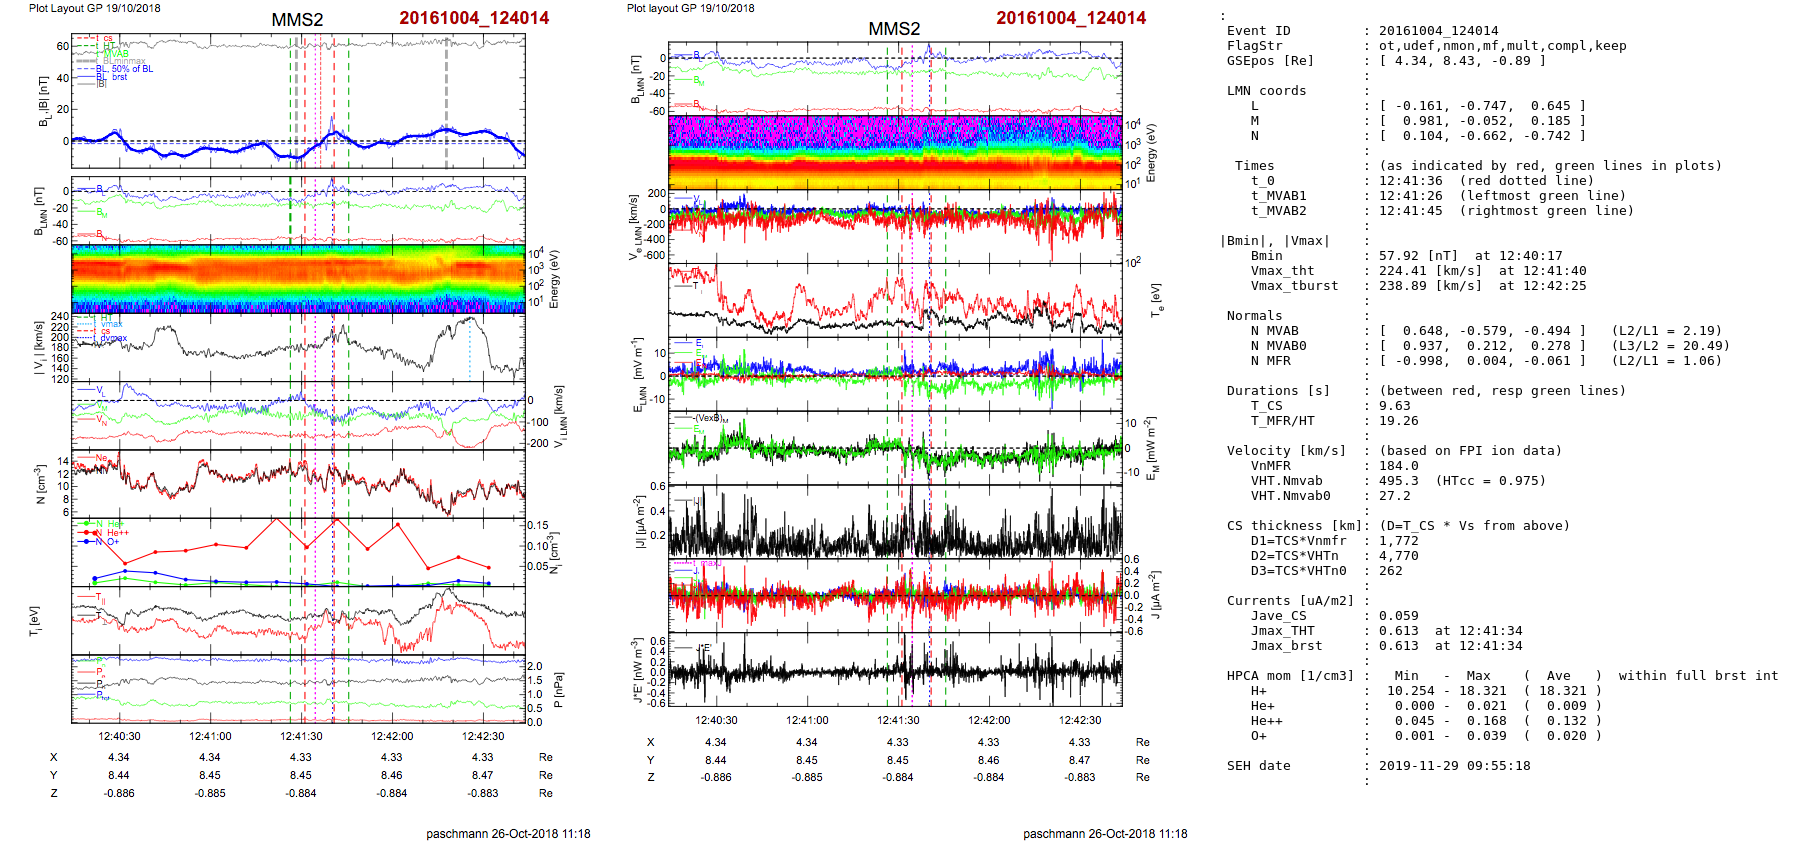Click the HPCA mom [1/cm3] heading
The image size is (1804, 841).
(x=1290, y=676)
